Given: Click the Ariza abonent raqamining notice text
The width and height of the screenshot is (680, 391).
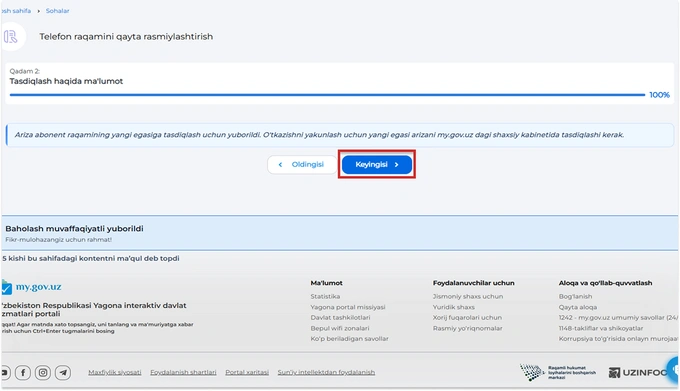Looking at the screenshot, I should pyautogui.click(x=320, y=135).
